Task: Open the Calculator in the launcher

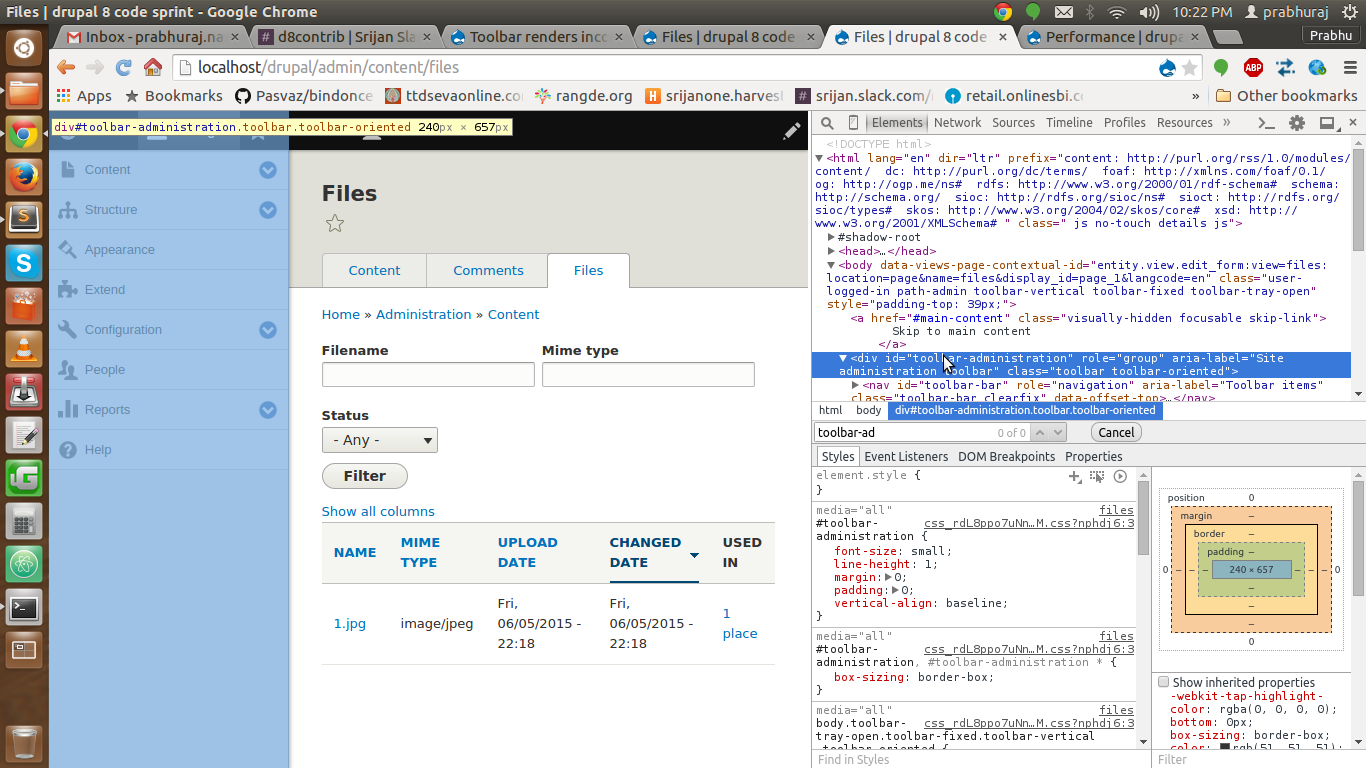Action: pyautogui.click(x=24, y=521)
